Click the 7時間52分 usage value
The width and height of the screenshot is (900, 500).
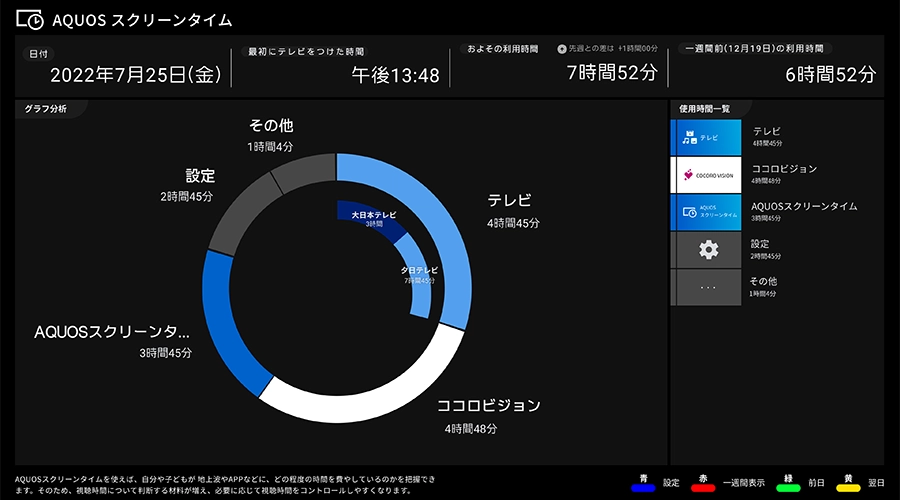click(612, 72)
